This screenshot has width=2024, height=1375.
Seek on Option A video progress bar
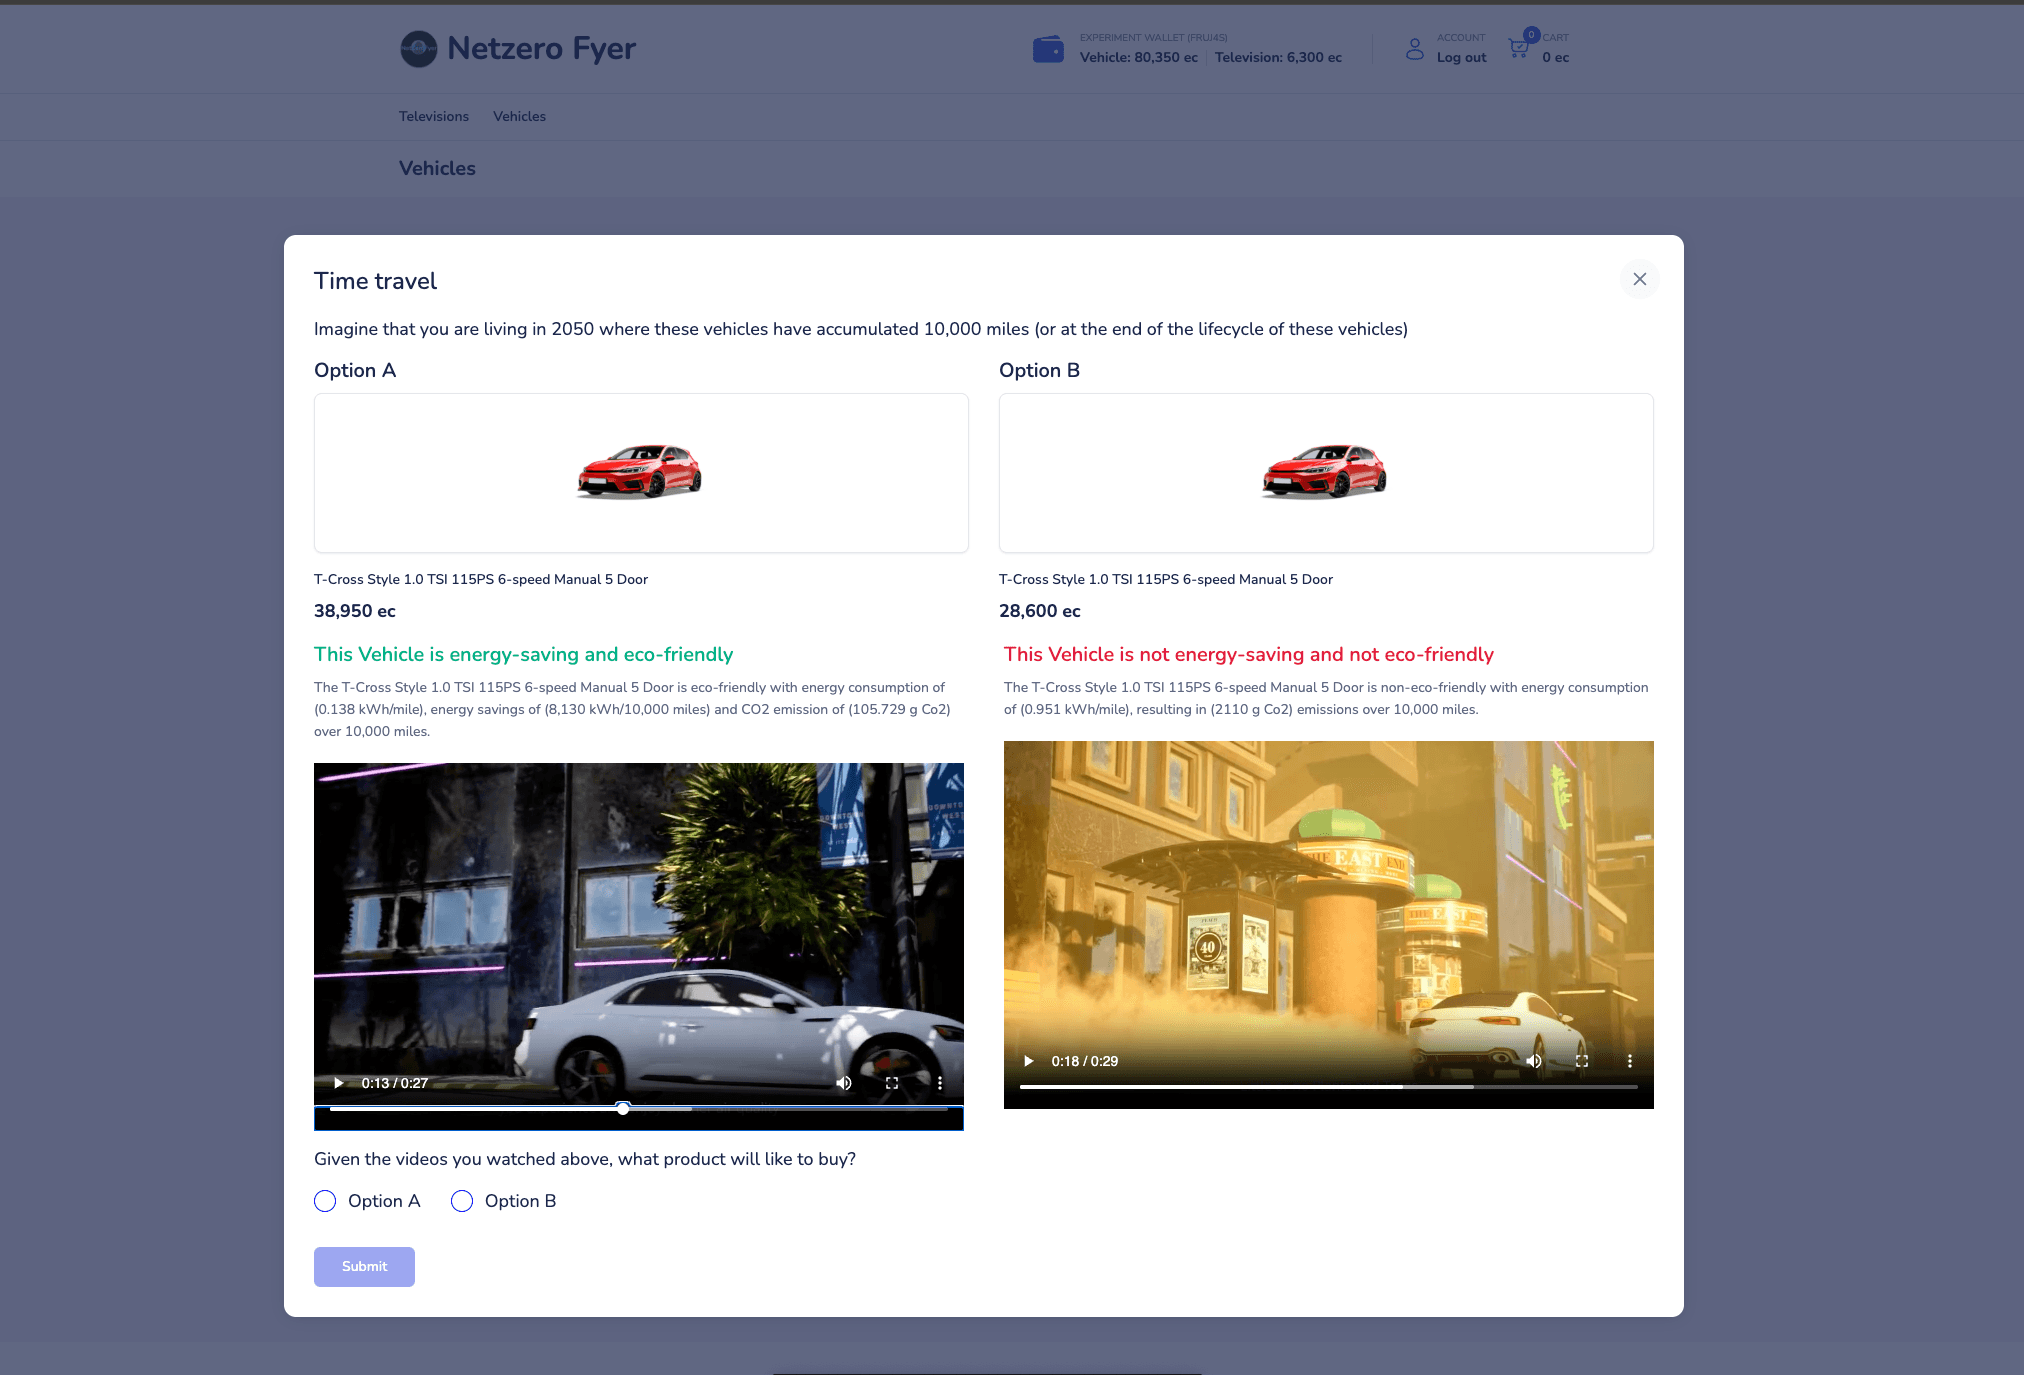coord(639,1108)
